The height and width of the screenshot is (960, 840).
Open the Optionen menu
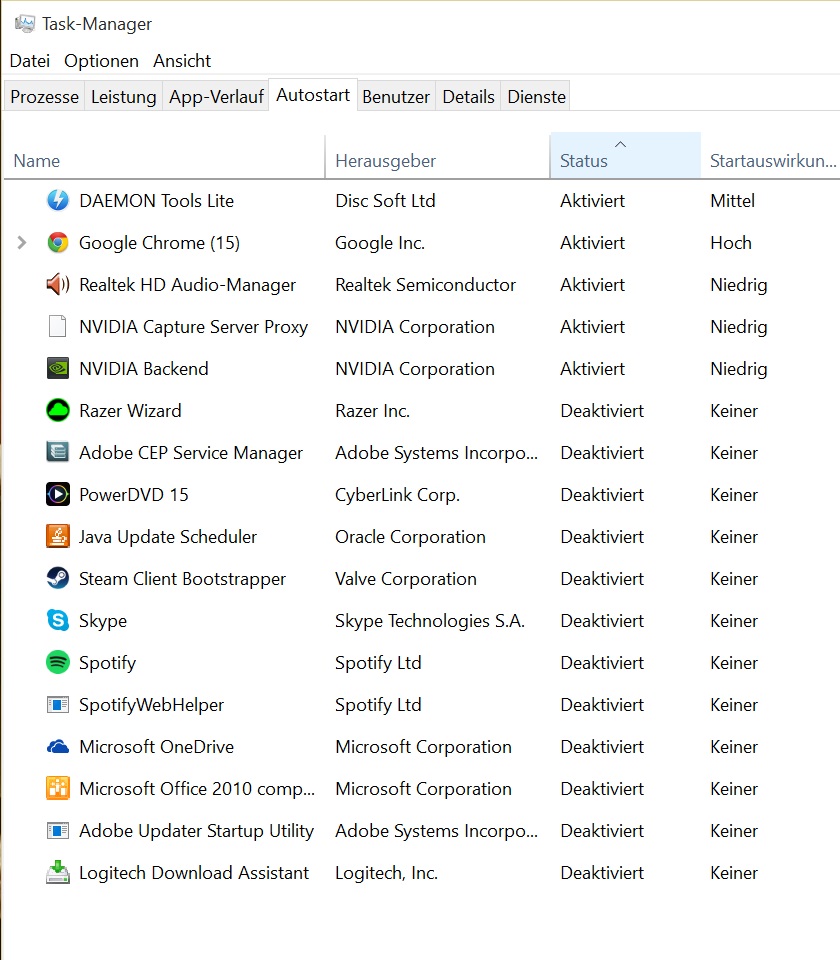101,61
